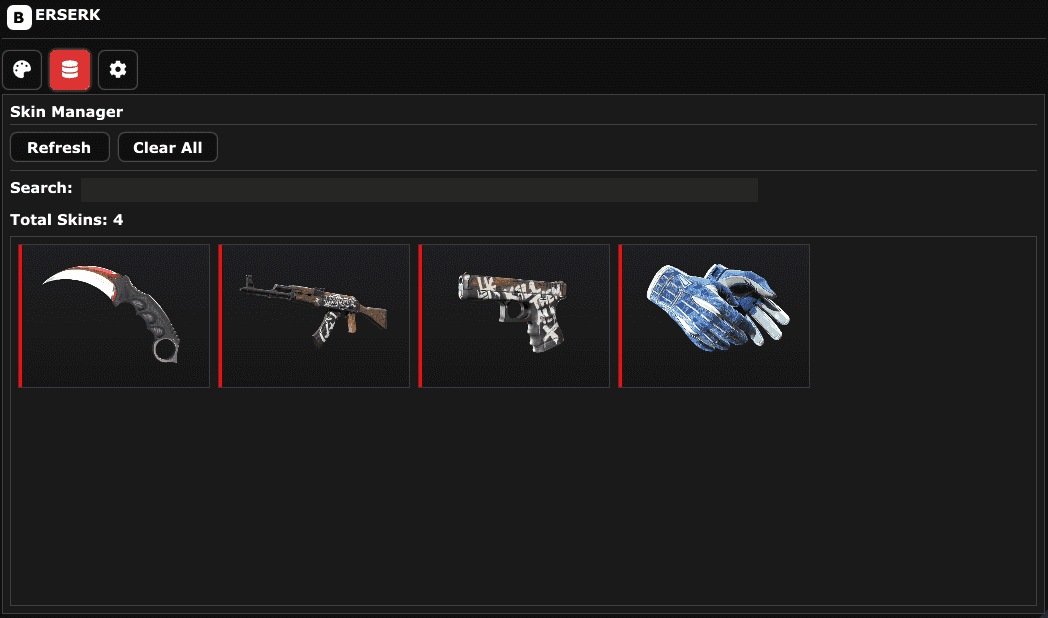Focus the Search input field

point(419,189)
